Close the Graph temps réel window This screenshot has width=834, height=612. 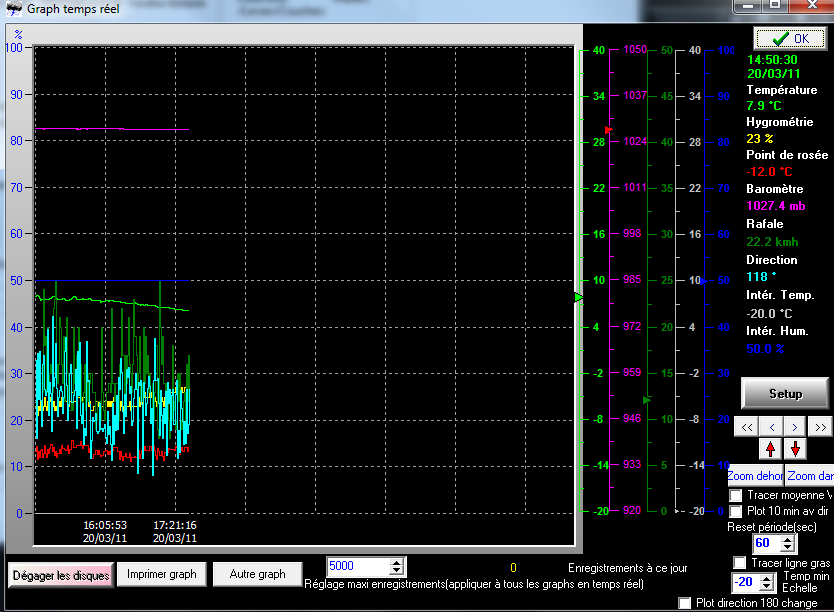pyautogui.click(x=812, y=5)
